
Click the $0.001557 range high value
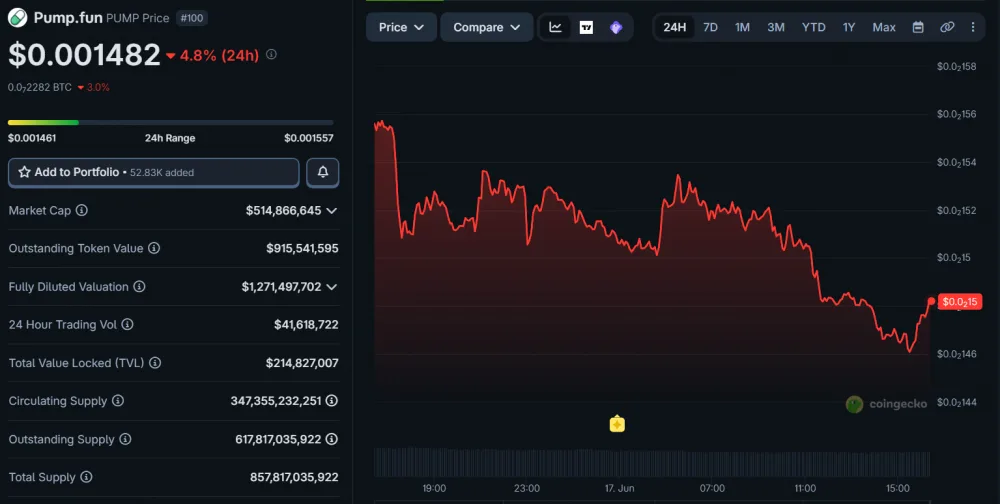pyautogui.click(x=309, y=138)
